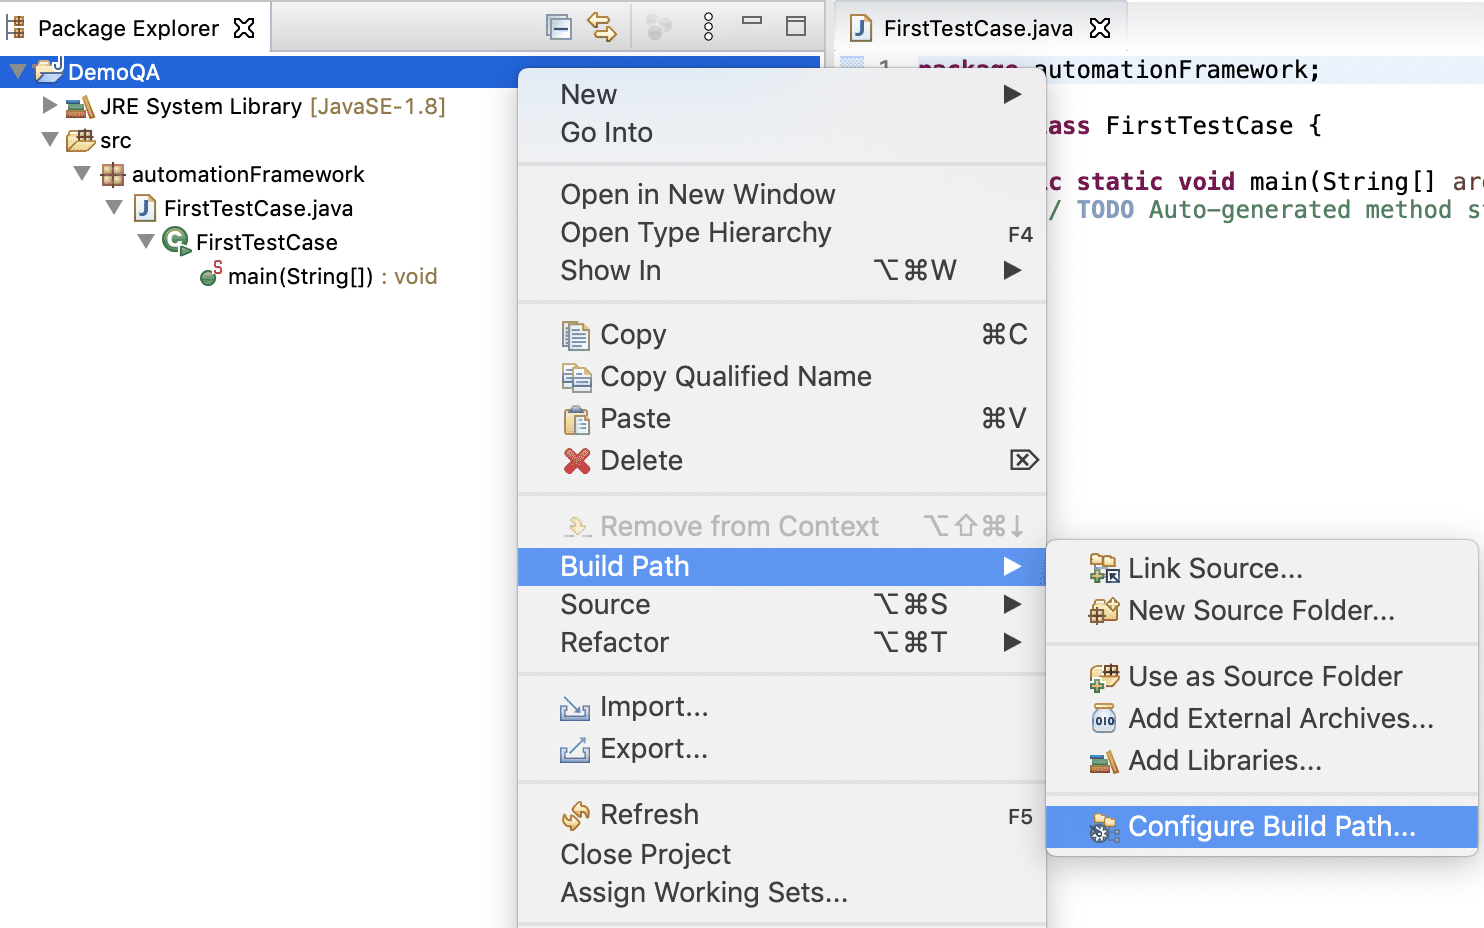Collapse the automationFramework package node
The width and height of the screenshot is (1484, 928).
point(82,173)
